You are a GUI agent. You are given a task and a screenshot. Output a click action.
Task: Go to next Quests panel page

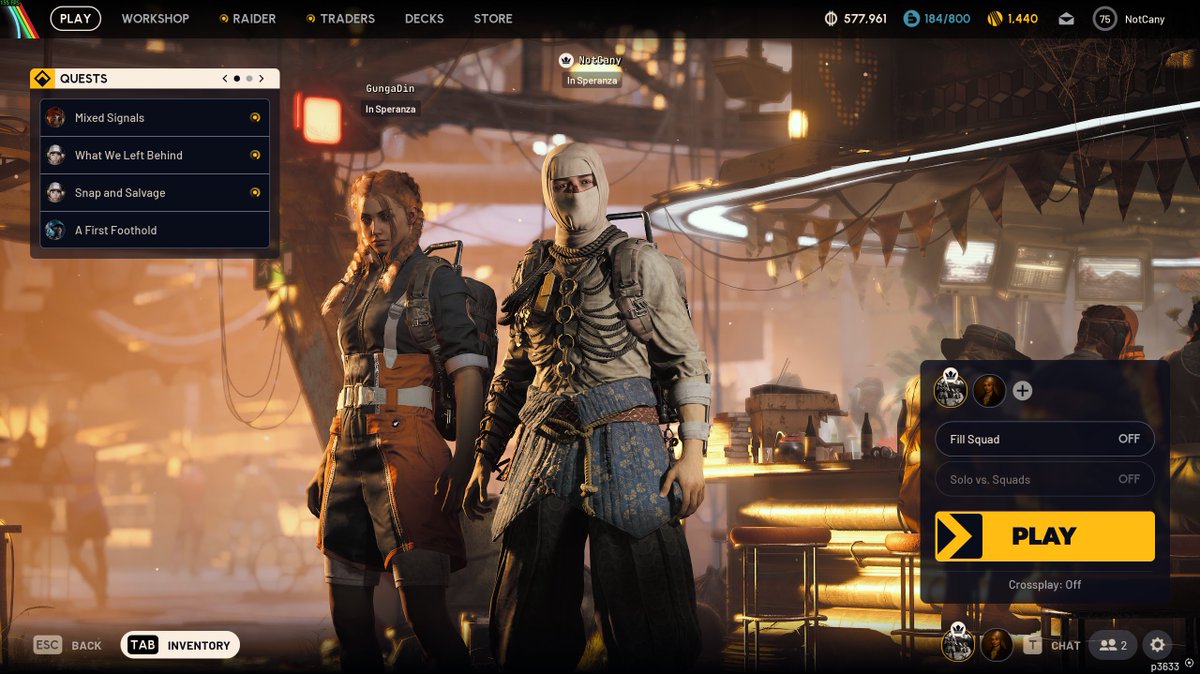pos(263,78)
